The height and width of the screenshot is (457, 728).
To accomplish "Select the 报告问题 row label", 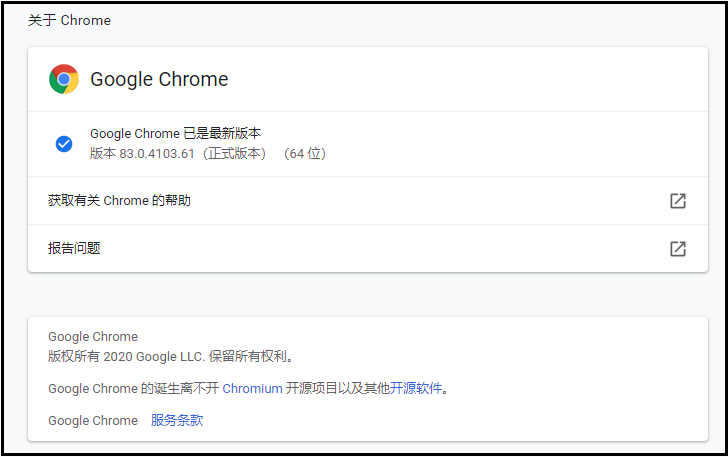I will tap(74, 249).
